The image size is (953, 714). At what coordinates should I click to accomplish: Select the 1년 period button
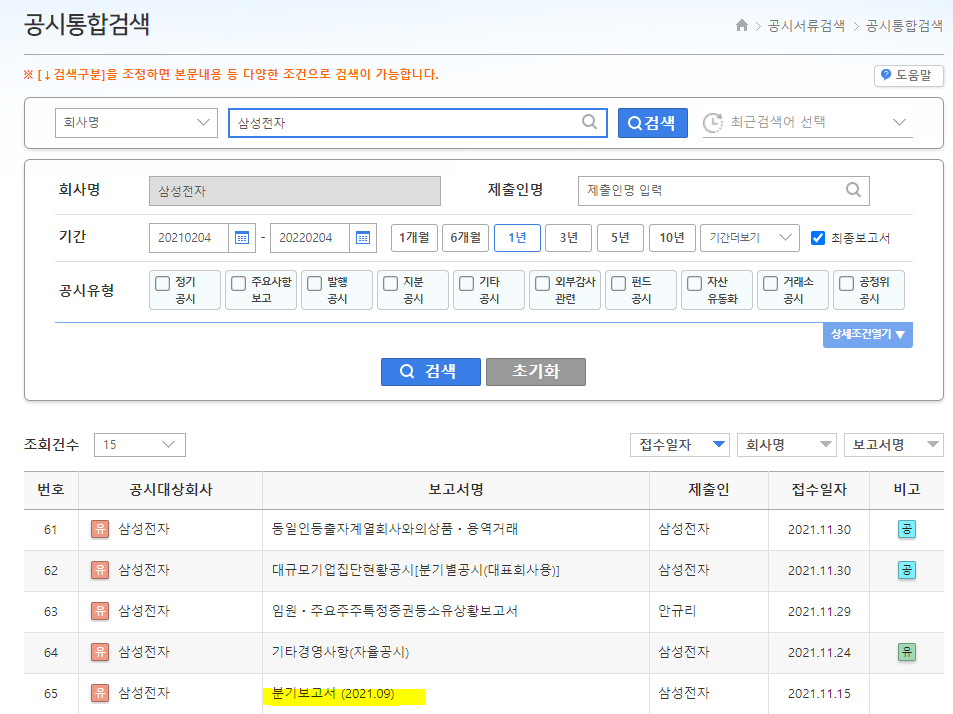click(517, 238)
